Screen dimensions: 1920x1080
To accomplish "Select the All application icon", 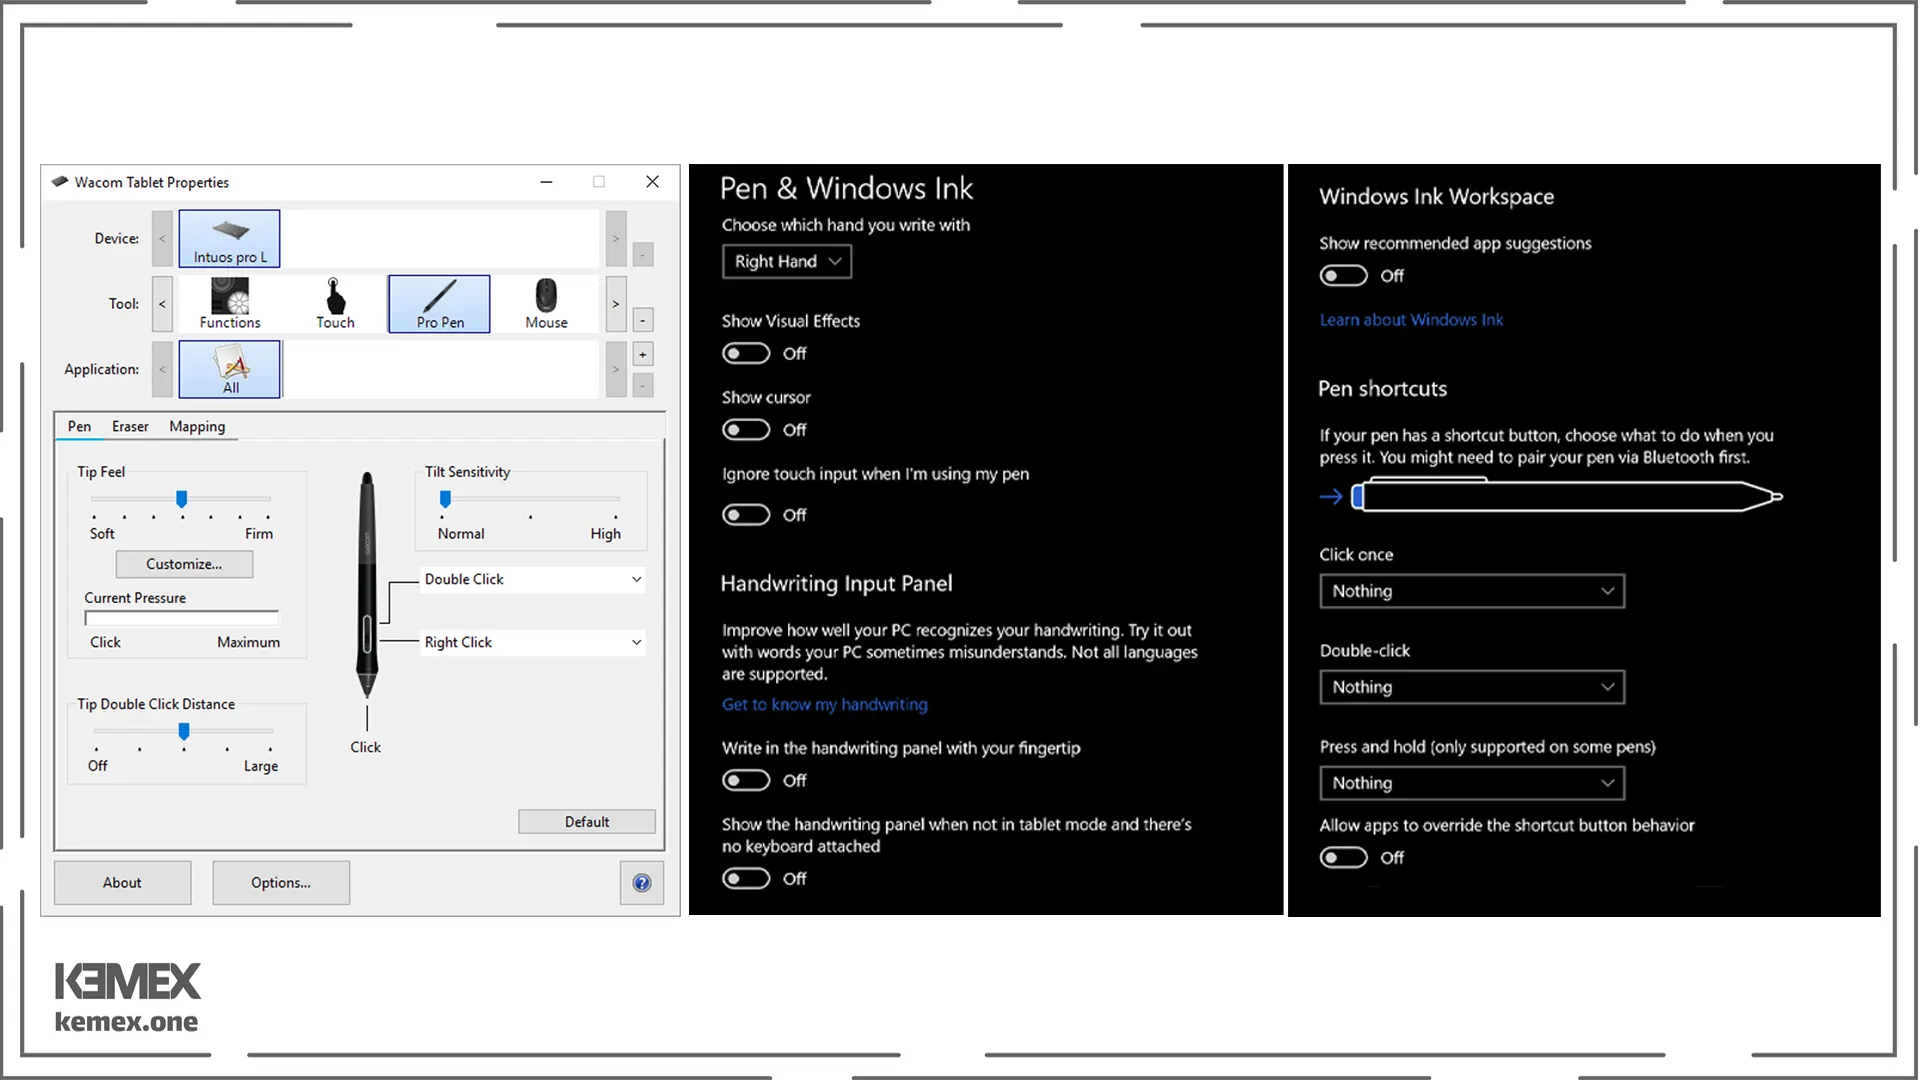I will point(229,369).
